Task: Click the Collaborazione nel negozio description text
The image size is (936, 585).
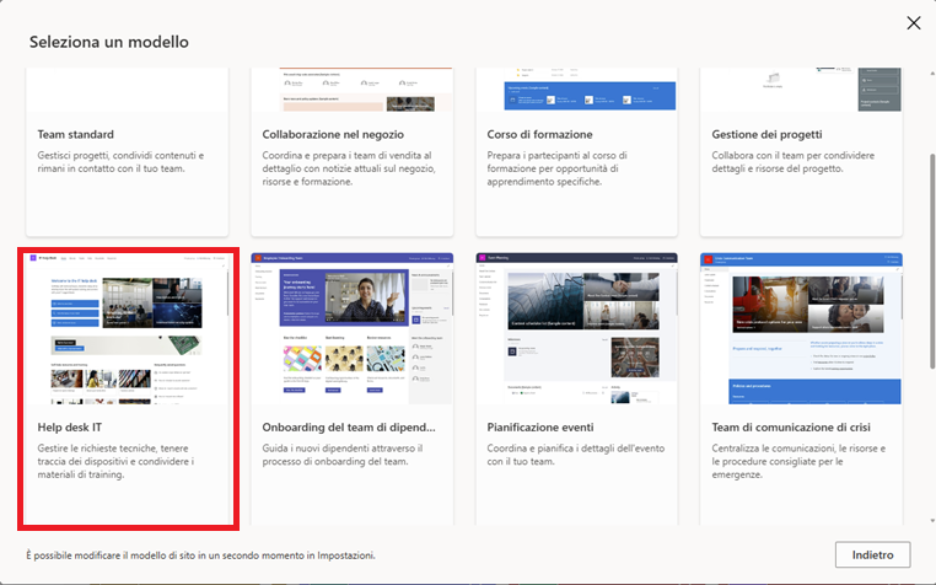Action: 349,168
